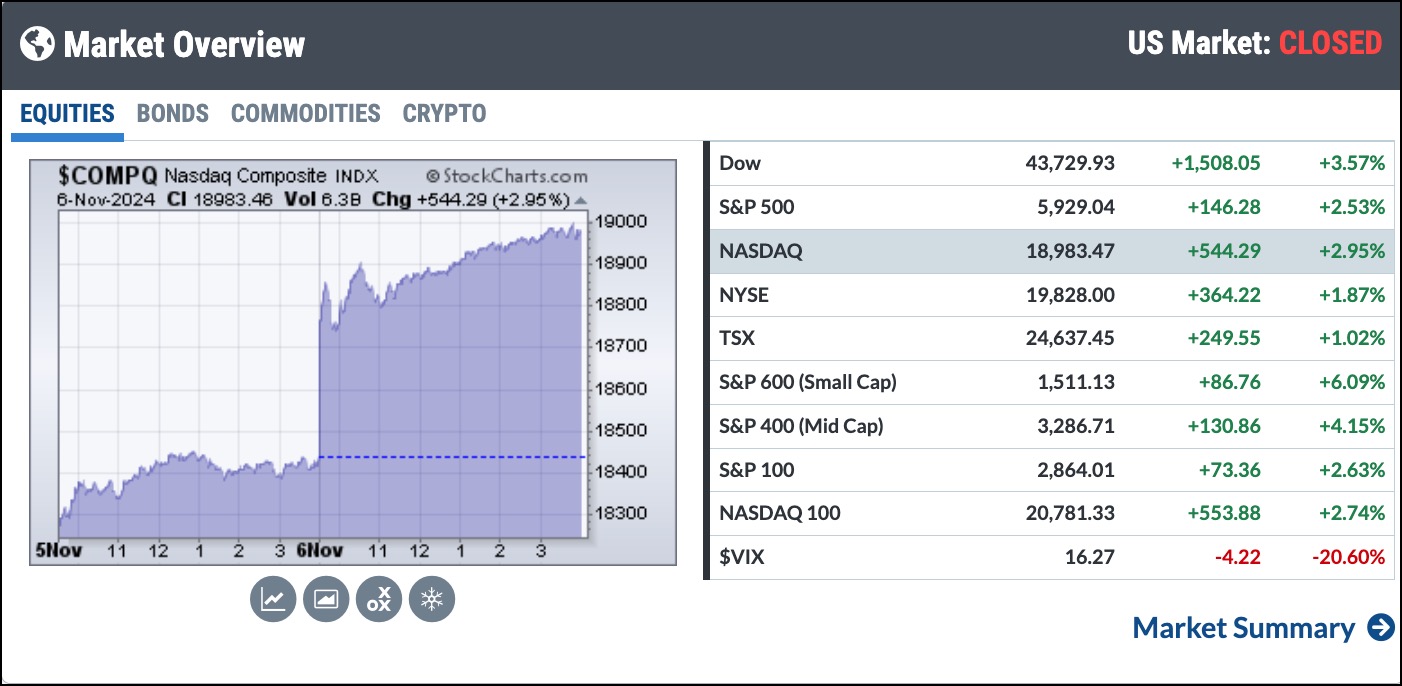Click the S&P 500 change +146.28
This screenshot has height=686, width=1402.
1224,207
